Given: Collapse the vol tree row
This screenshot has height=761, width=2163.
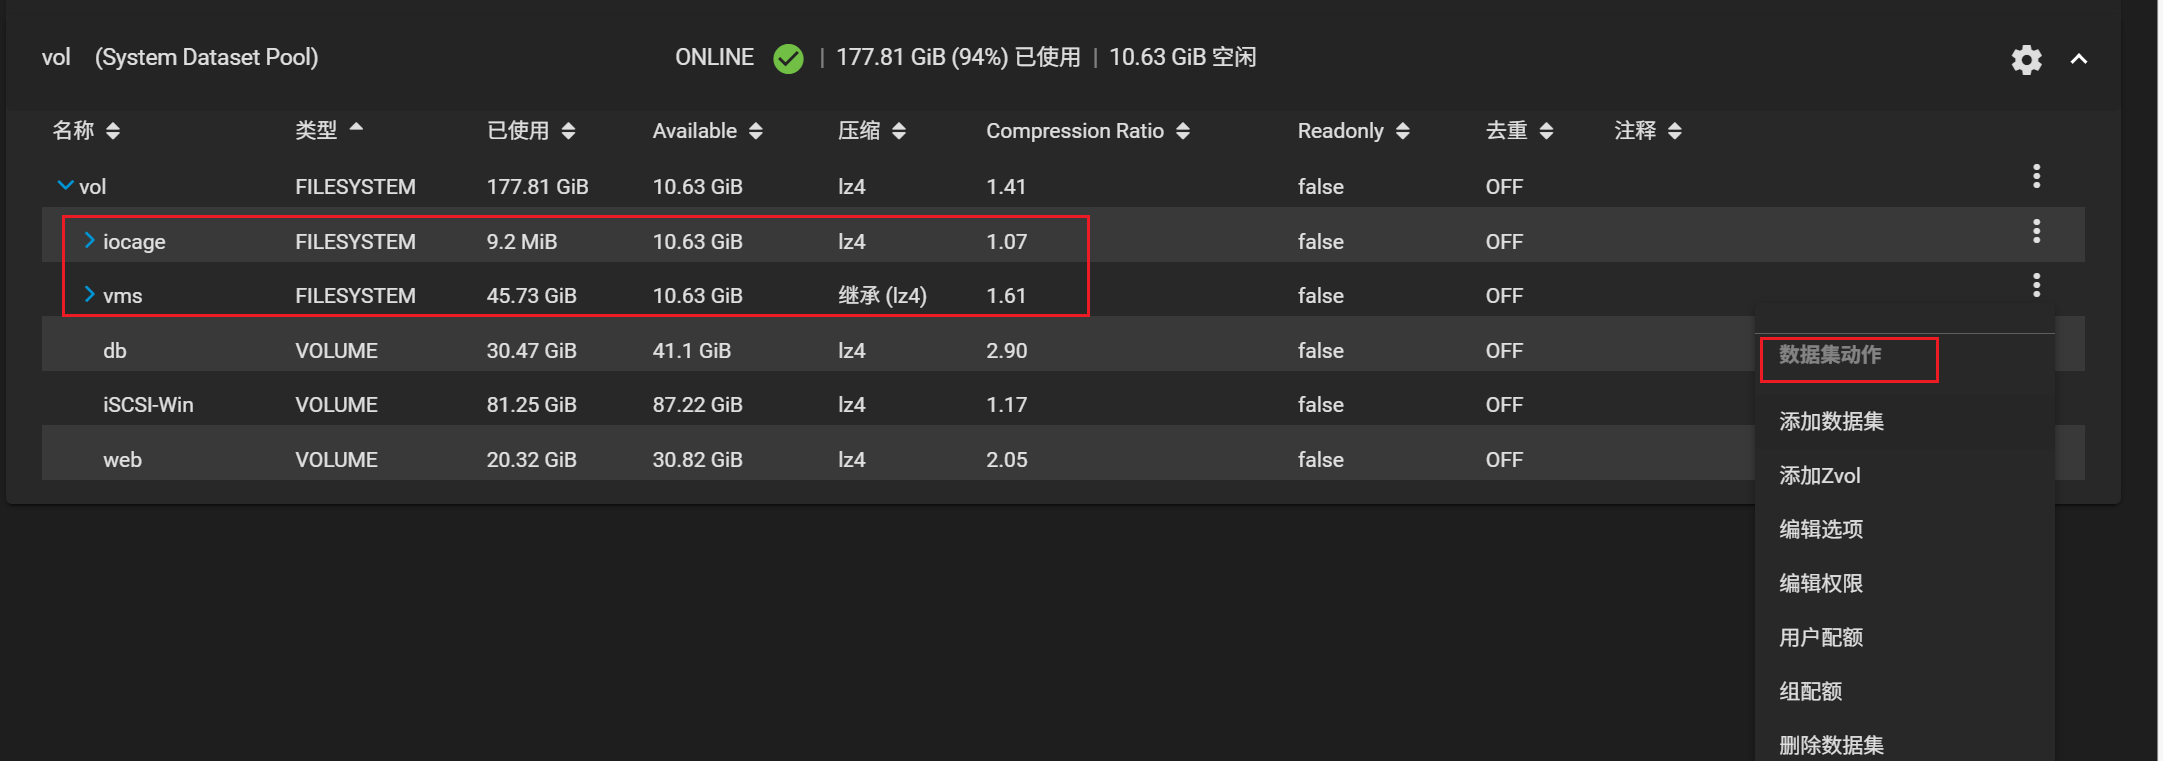Looking at the screenshot, I should pyautogui.click(x=66, y=186).
